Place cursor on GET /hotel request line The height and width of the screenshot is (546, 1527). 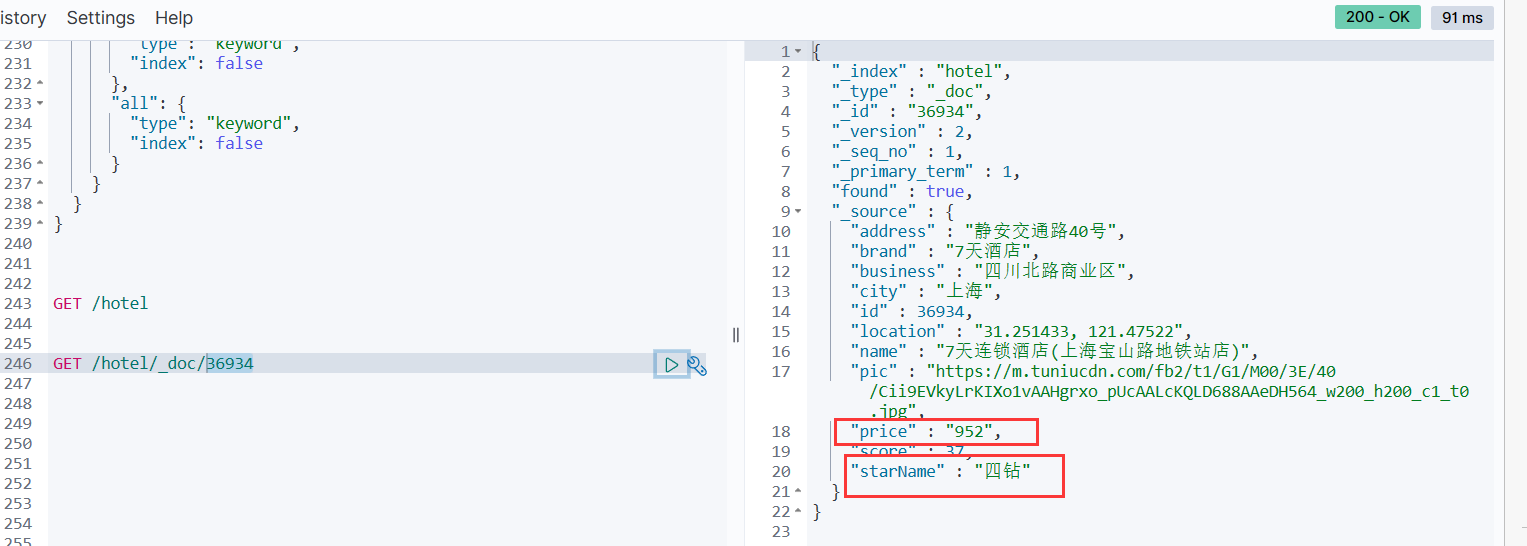[x=100, y=303]
